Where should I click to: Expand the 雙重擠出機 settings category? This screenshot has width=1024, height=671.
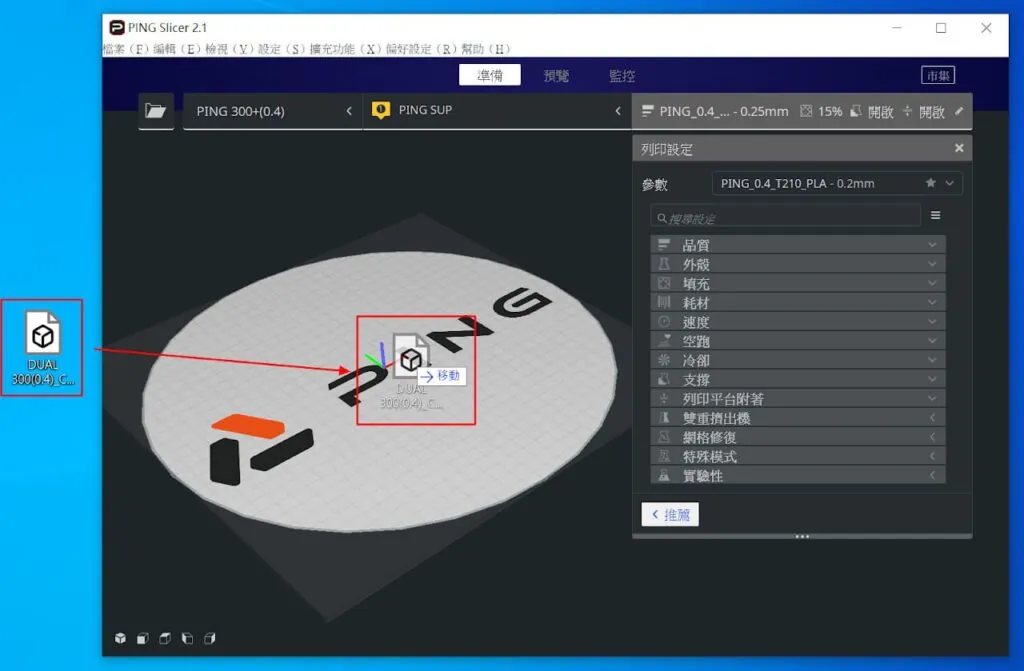point(798,418)
